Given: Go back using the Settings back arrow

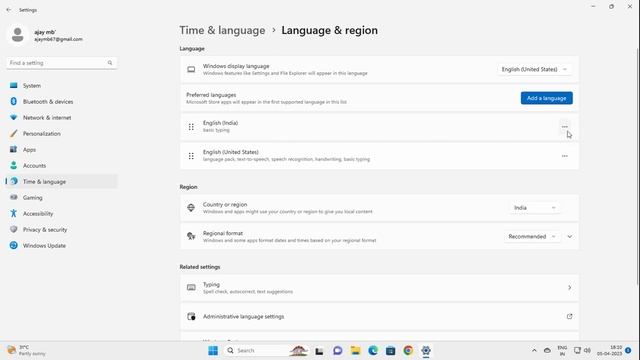Looking at the screenshot, I should 9,10.
